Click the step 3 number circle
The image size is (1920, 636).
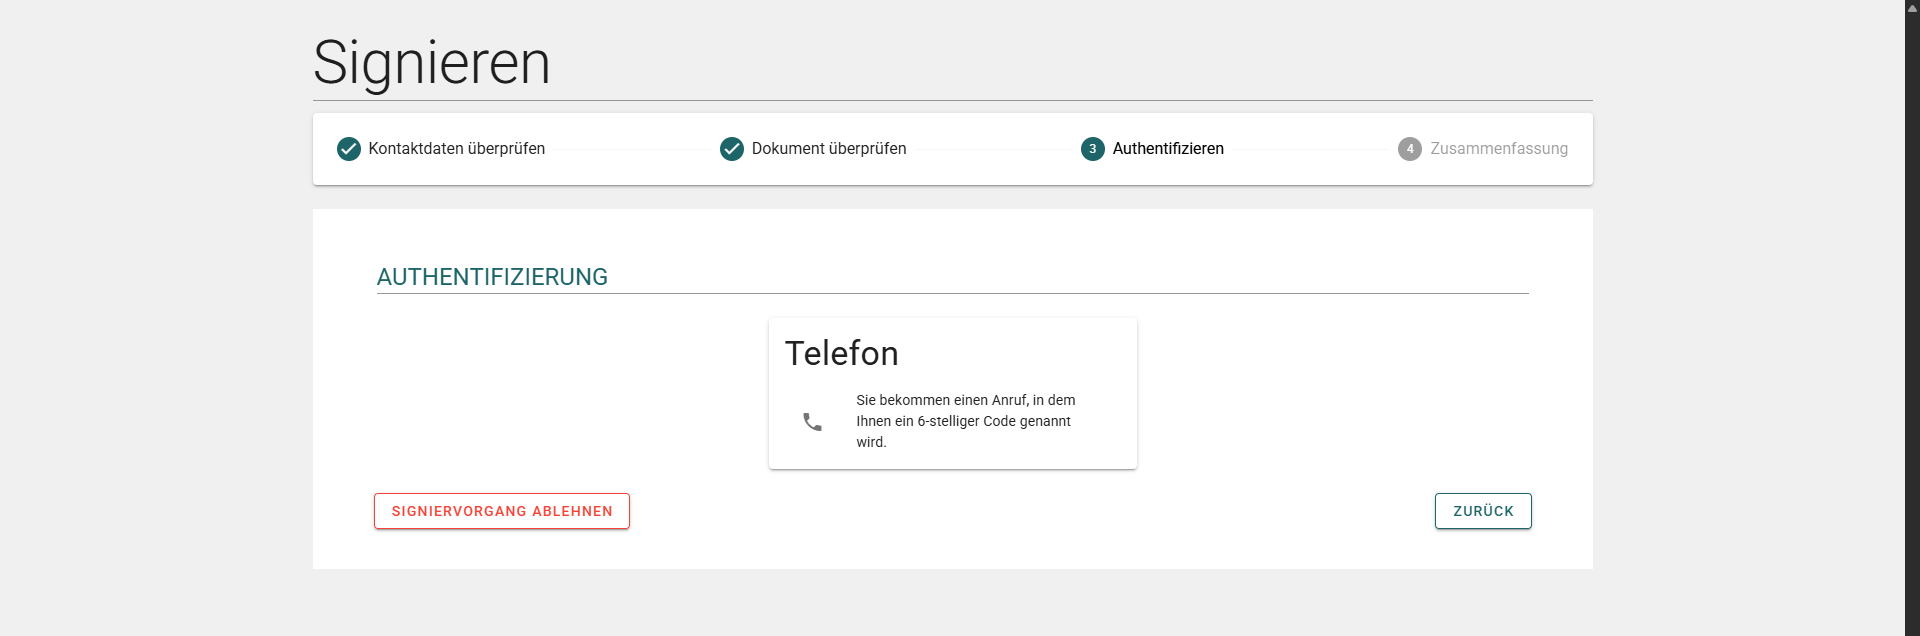click(x=1092, y=149)
